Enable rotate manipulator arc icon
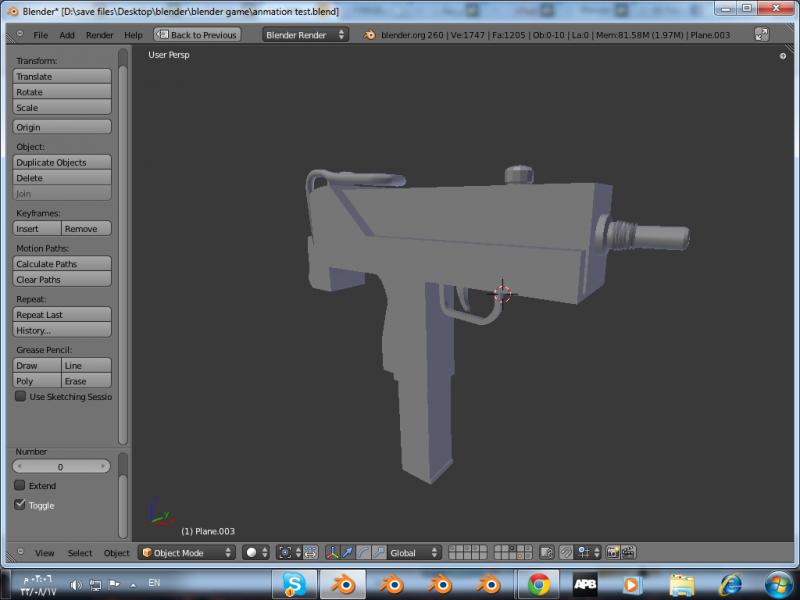 click(x=363, y=553)
